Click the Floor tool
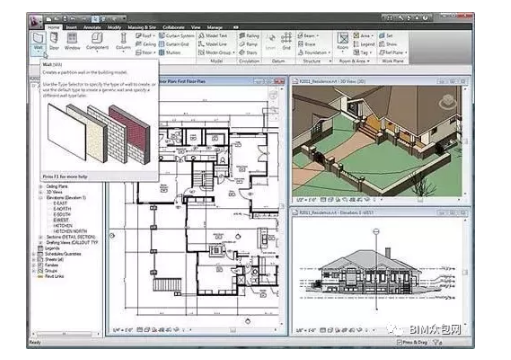 tap(146, 52)
